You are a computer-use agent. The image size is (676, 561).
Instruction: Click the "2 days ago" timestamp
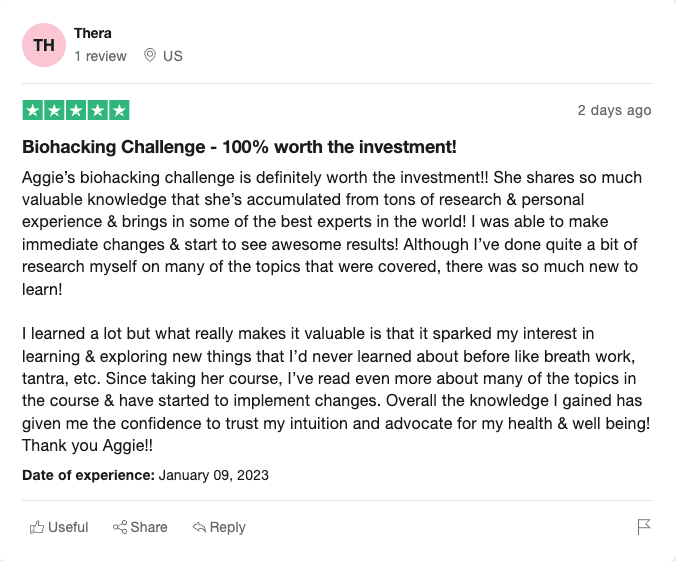(614, 110)
